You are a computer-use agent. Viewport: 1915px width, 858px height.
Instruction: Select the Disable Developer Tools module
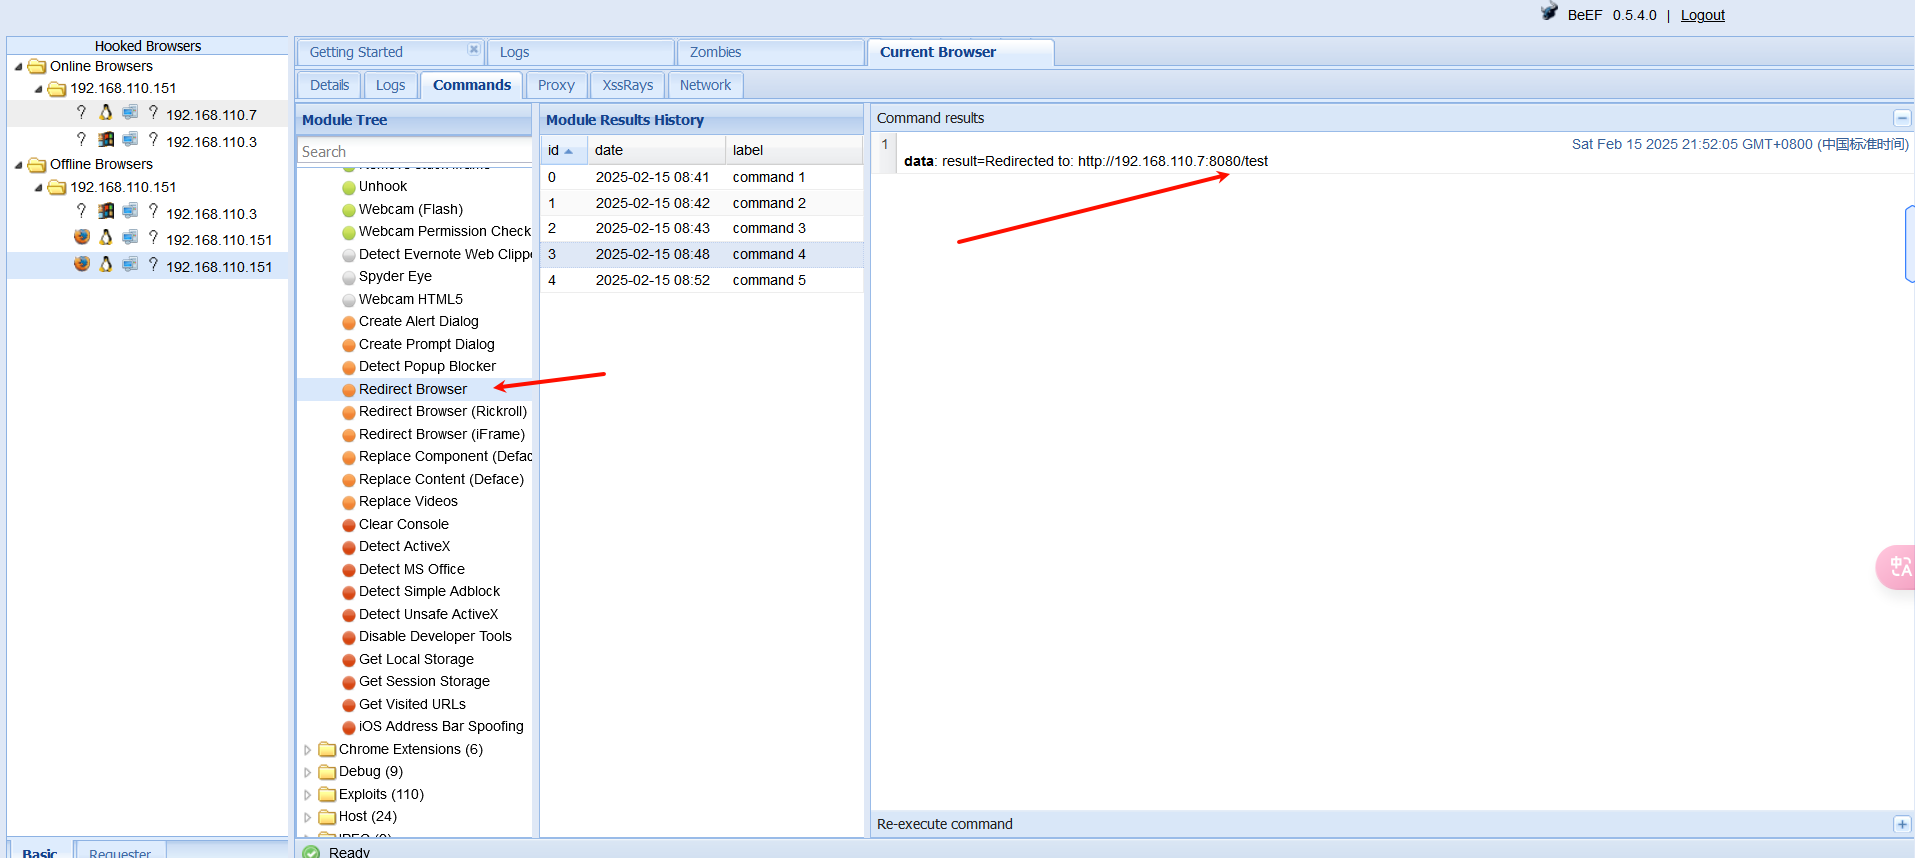click(x=435, y=637)
